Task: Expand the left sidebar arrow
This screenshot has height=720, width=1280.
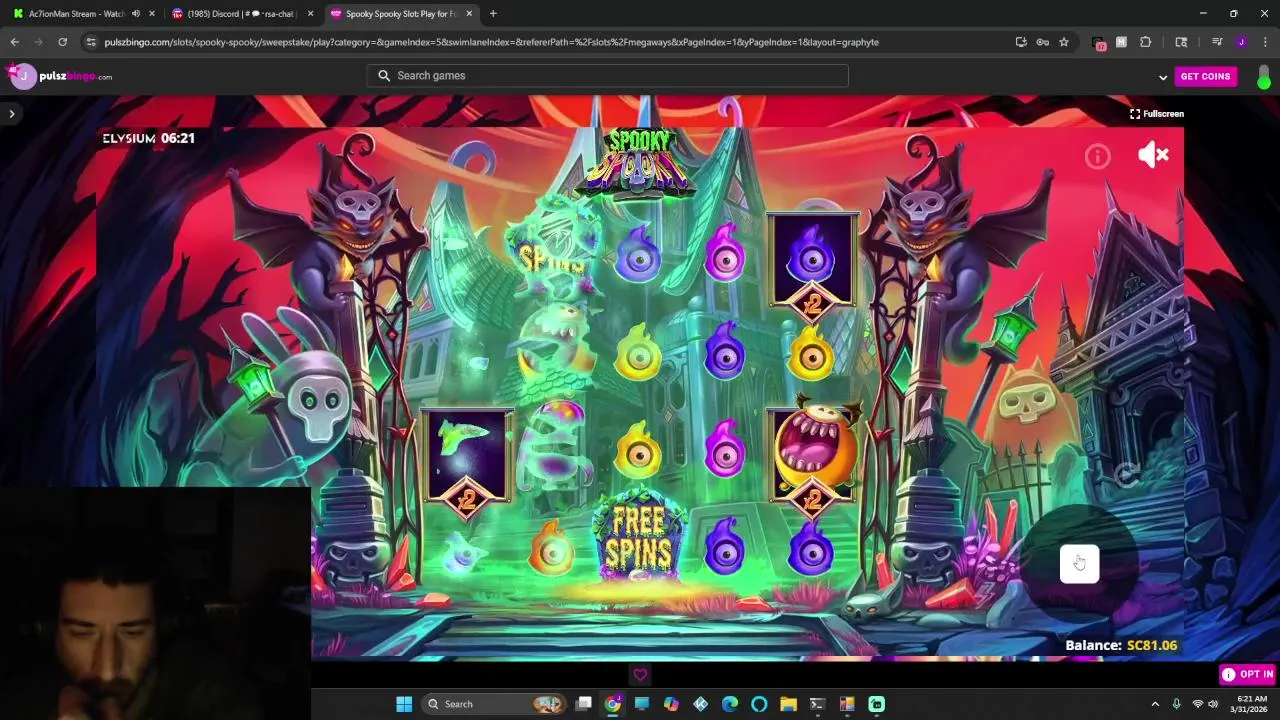Action: point(12,114)
